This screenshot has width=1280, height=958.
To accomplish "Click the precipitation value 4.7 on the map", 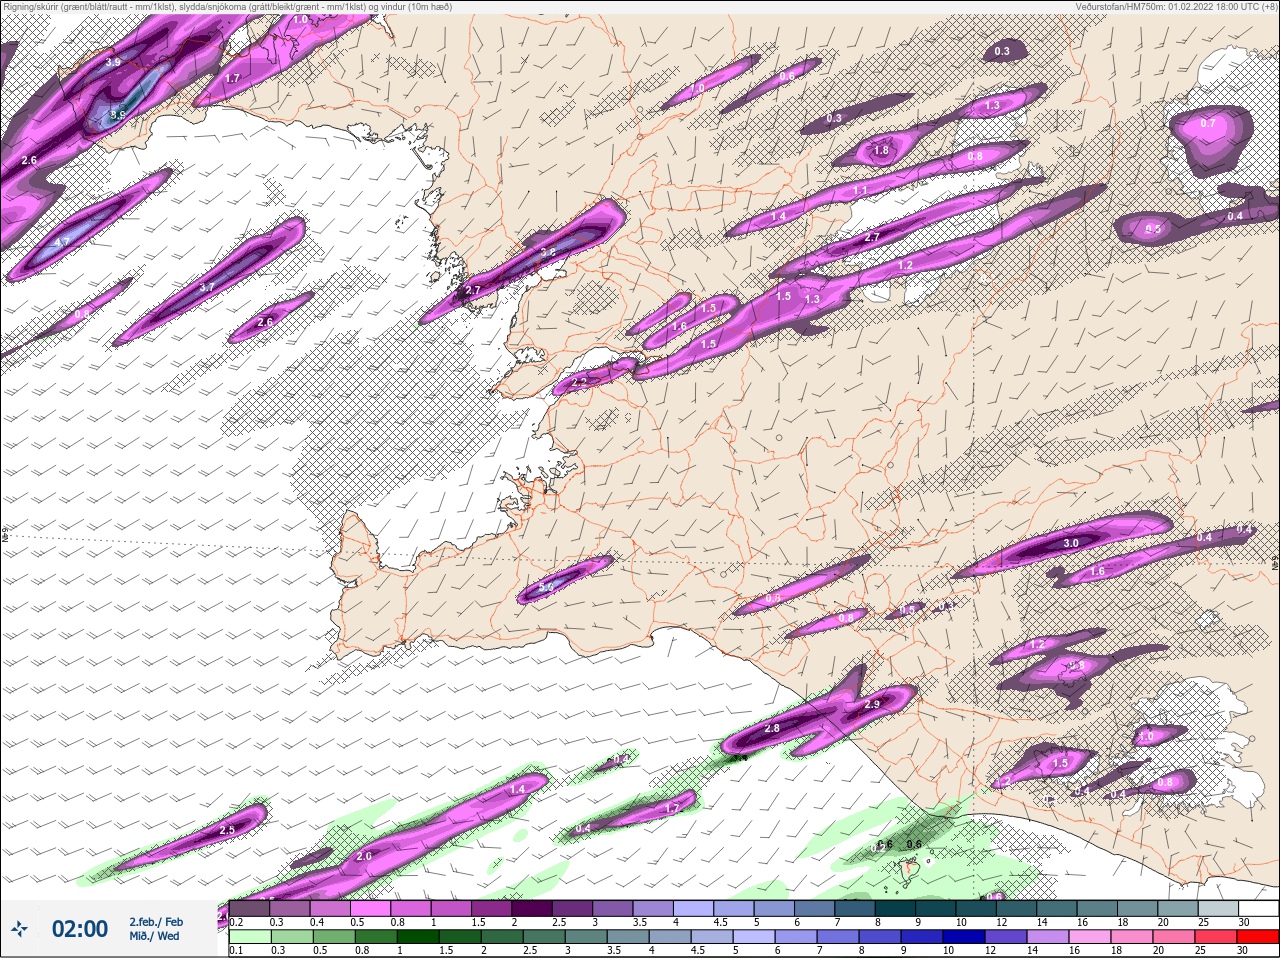I will coord(62,242).
